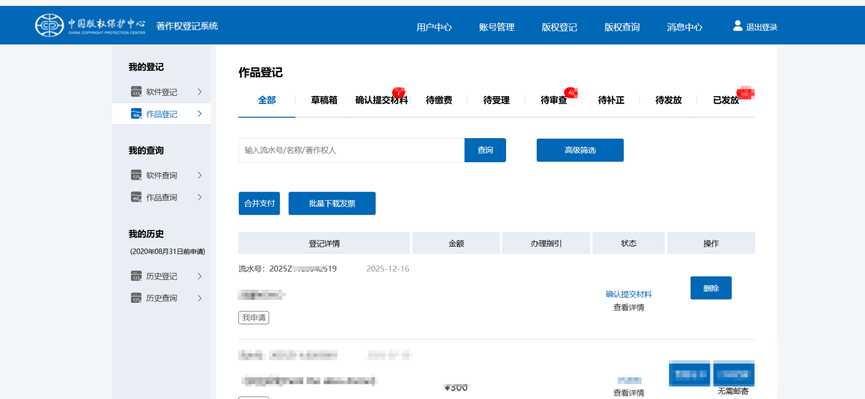Click the 查询 search button

[x=485, y=150]
